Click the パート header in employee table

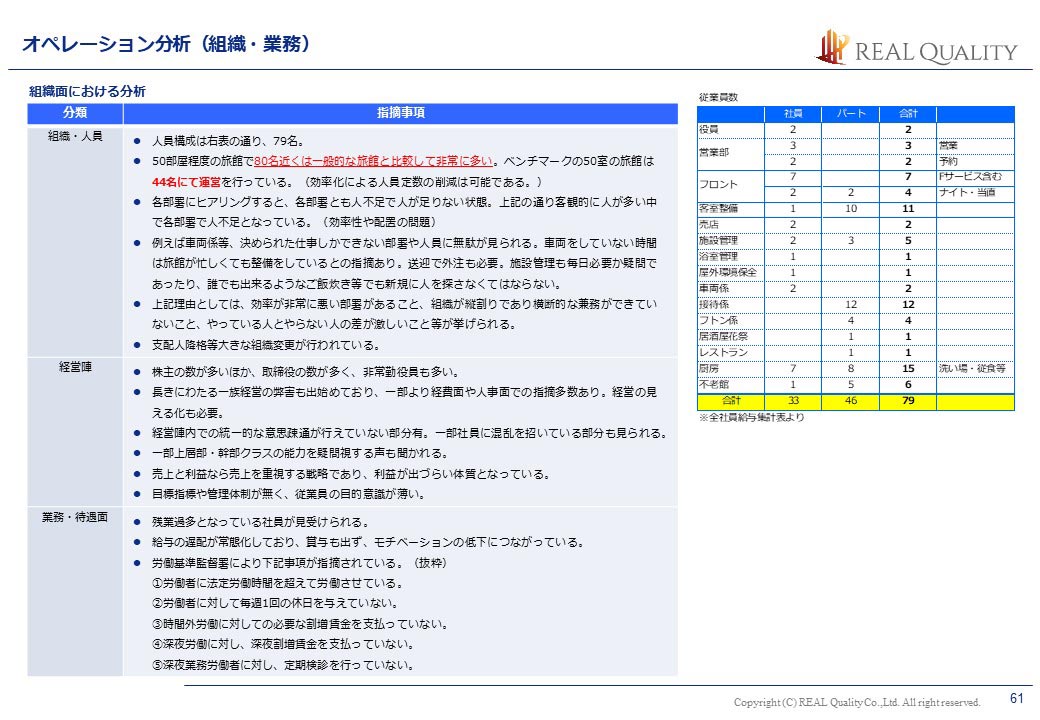[851, 113]
